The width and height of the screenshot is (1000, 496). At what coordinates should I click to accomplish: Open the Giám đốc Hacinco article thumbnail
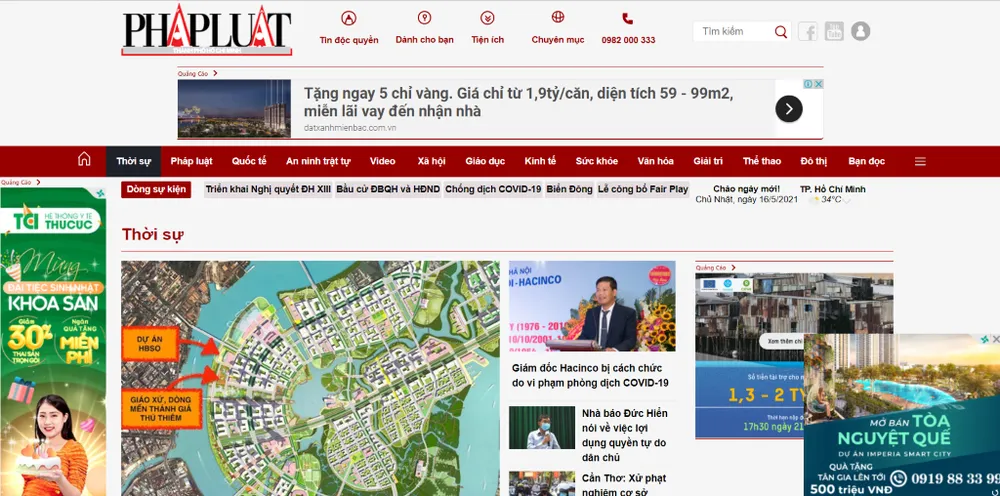tap(592, 306)
